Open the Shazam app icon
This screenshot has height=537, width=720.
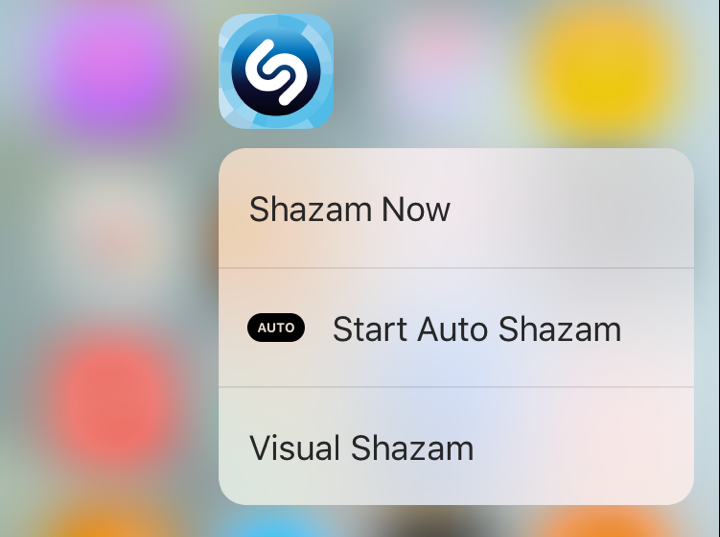(x=276, y=71)
